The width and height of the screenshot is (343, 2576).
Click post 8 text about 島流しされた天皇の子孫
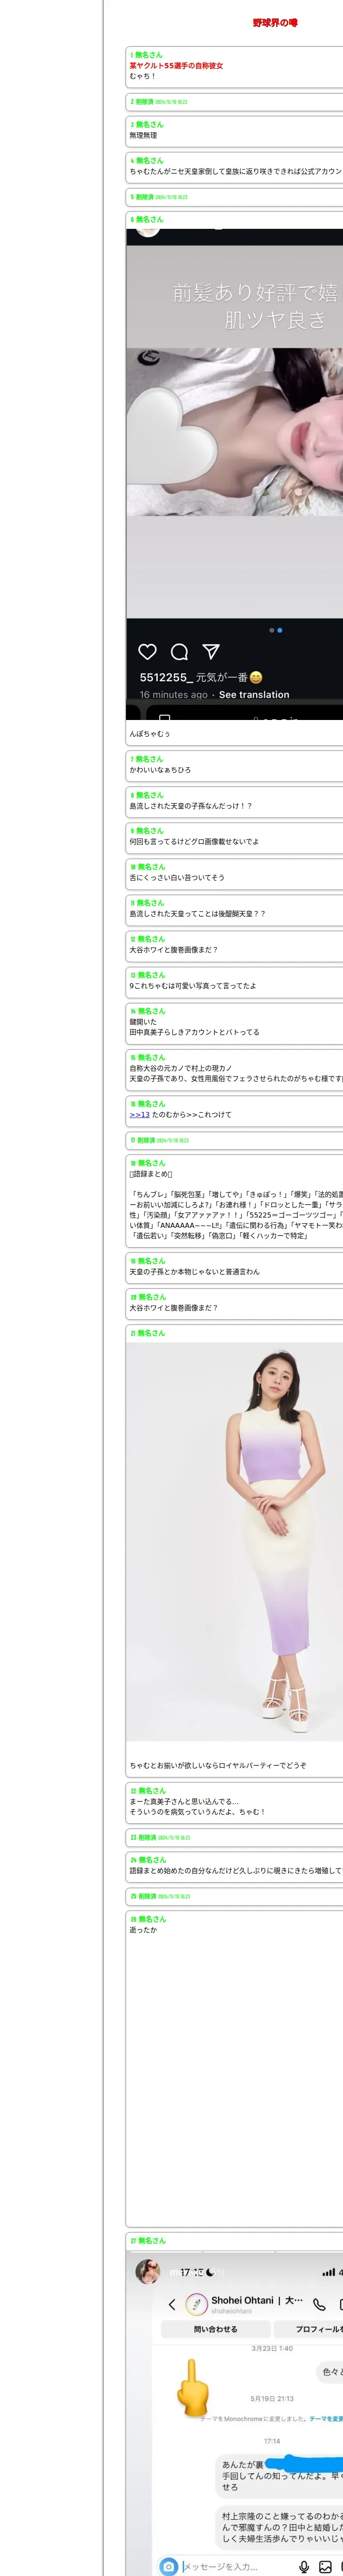[191, 805]
